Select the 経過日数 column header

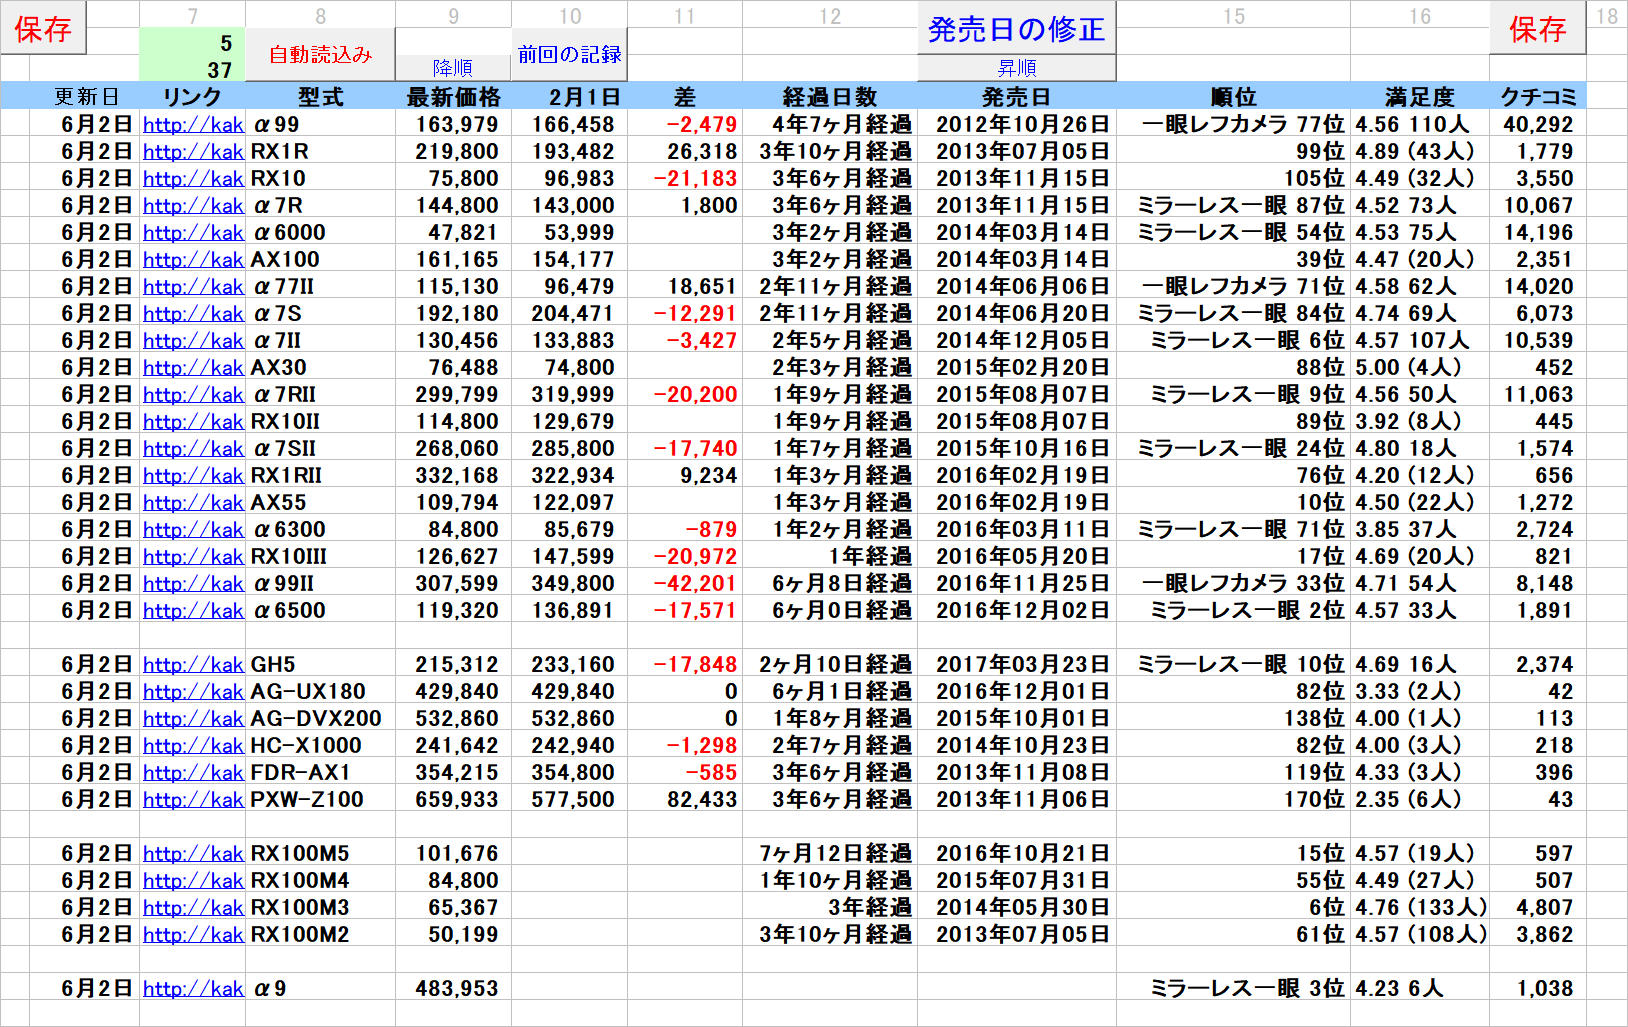[830, 97]
